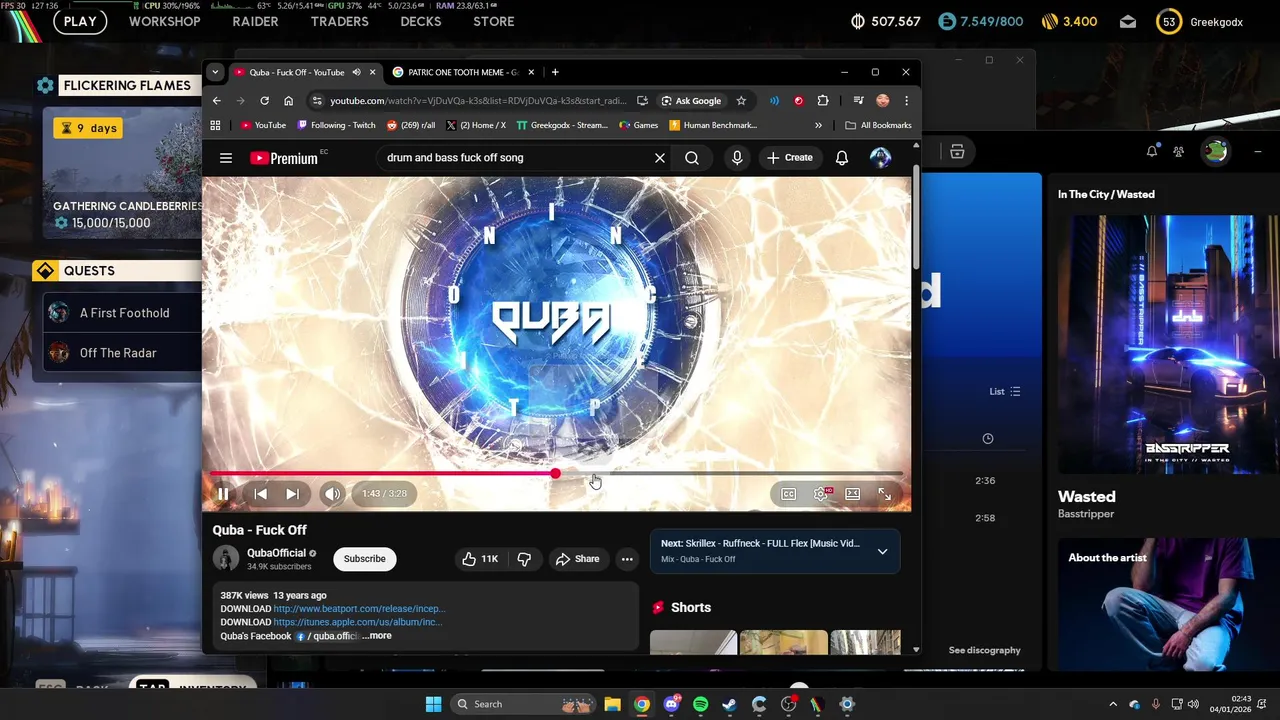Open QubaOfficial channel name

click(277, 553)
